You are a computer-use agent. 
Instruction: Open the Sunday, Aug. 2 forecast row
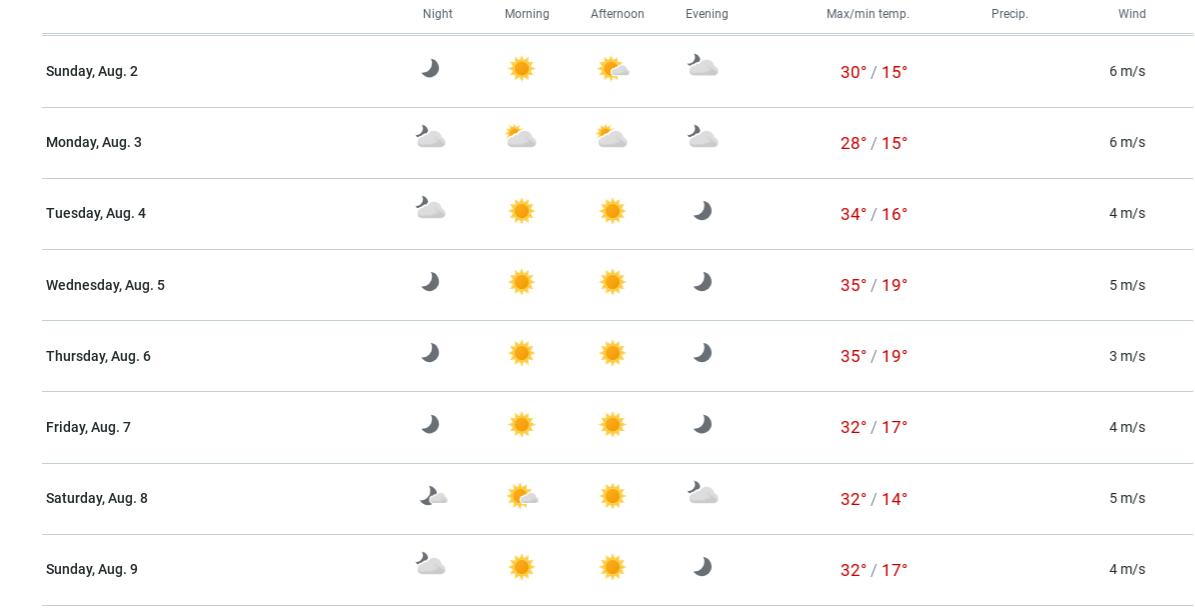[x=617, y=72]
